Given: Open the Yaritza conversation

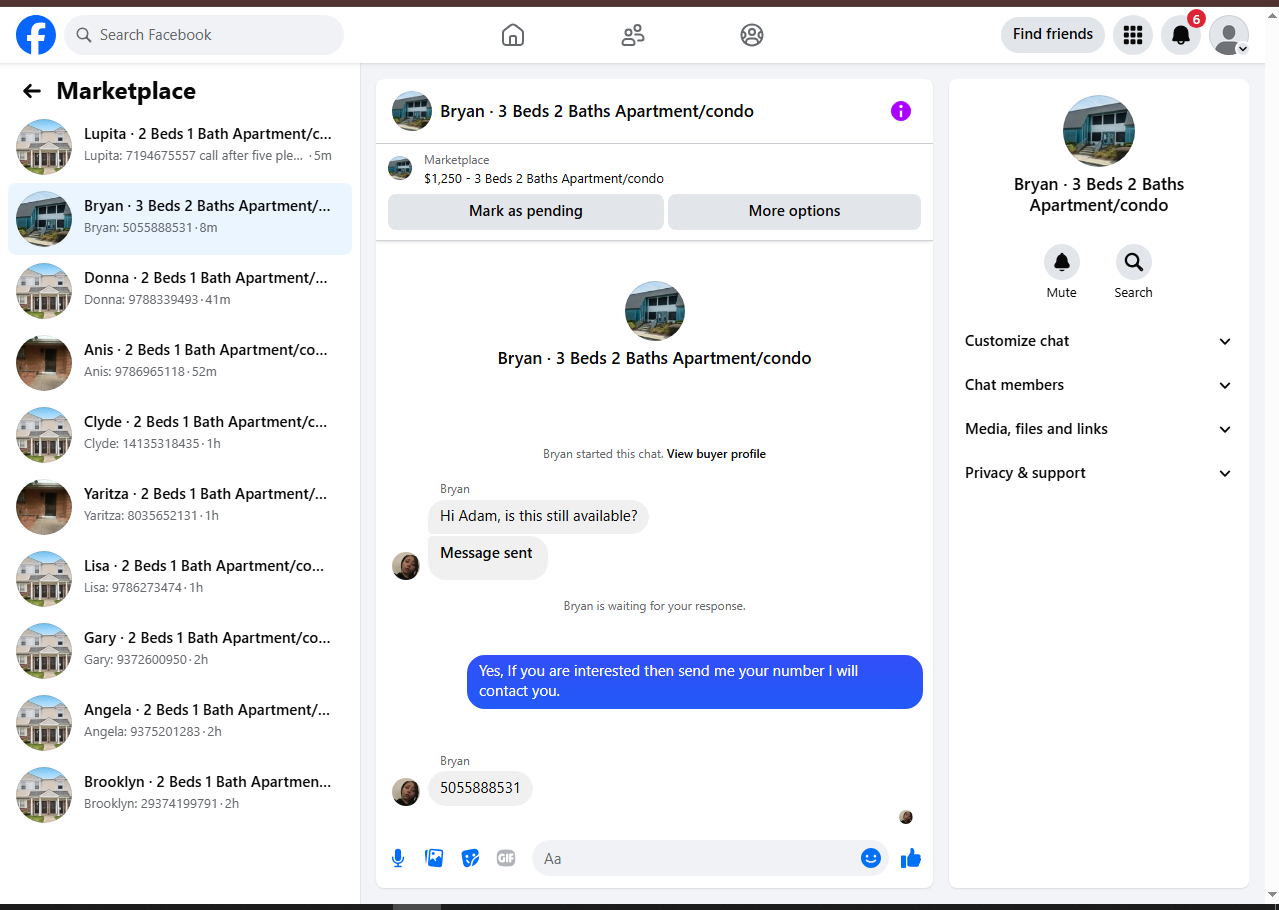Looking at the screenshot, I should pyautogui.click(x=180, y=507).
